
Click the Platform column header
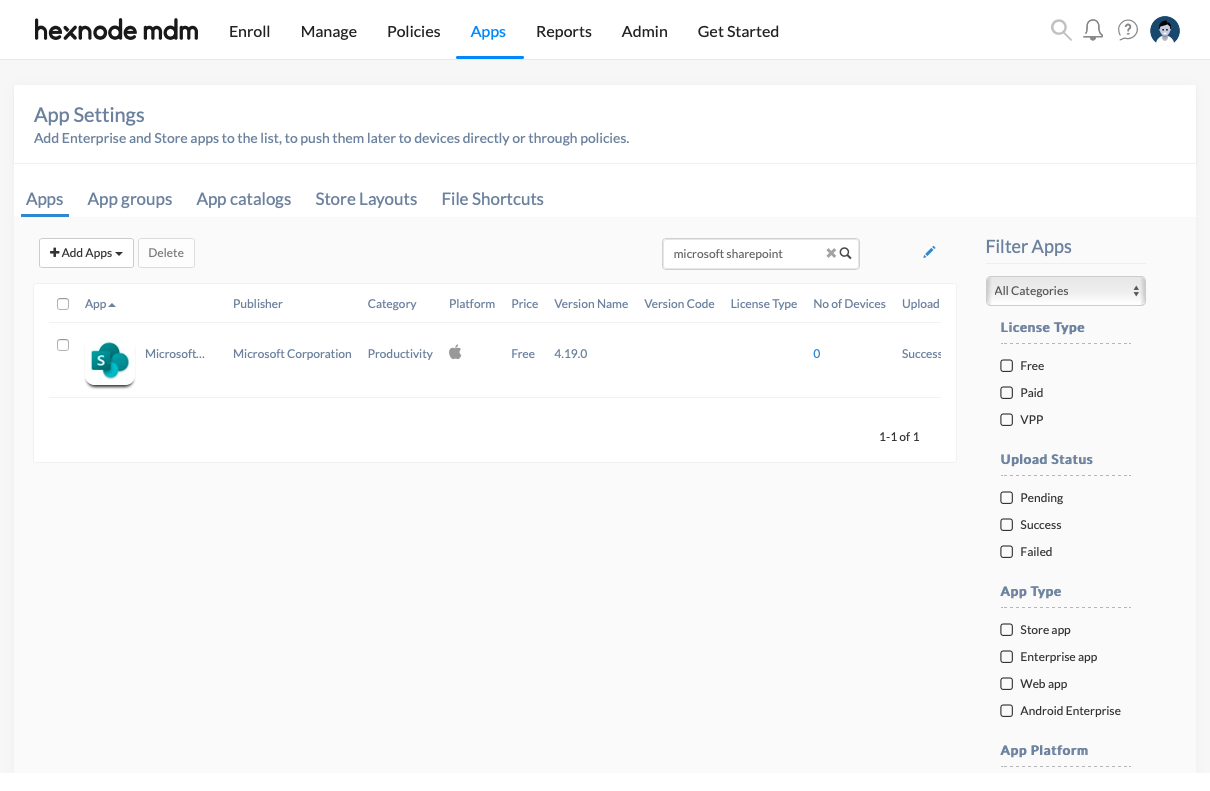tap(472, 304)
